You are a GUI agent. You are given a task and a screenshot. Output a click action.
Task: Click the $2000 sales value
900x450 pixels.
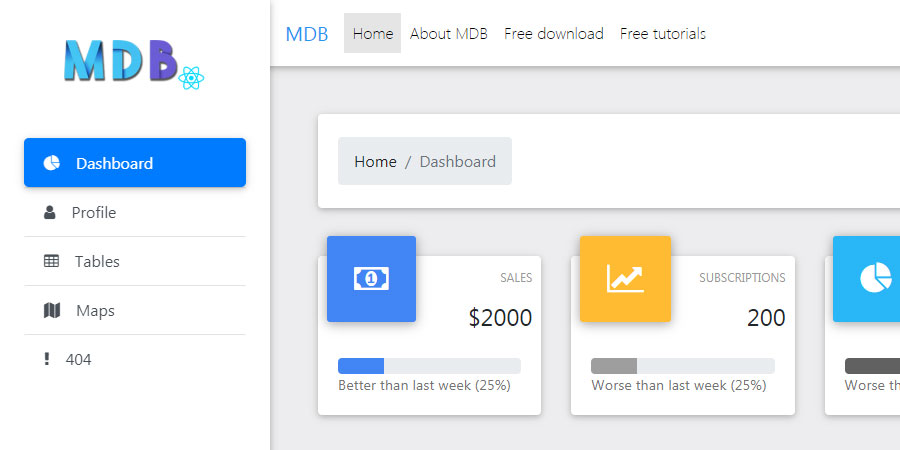pos(501,317)
